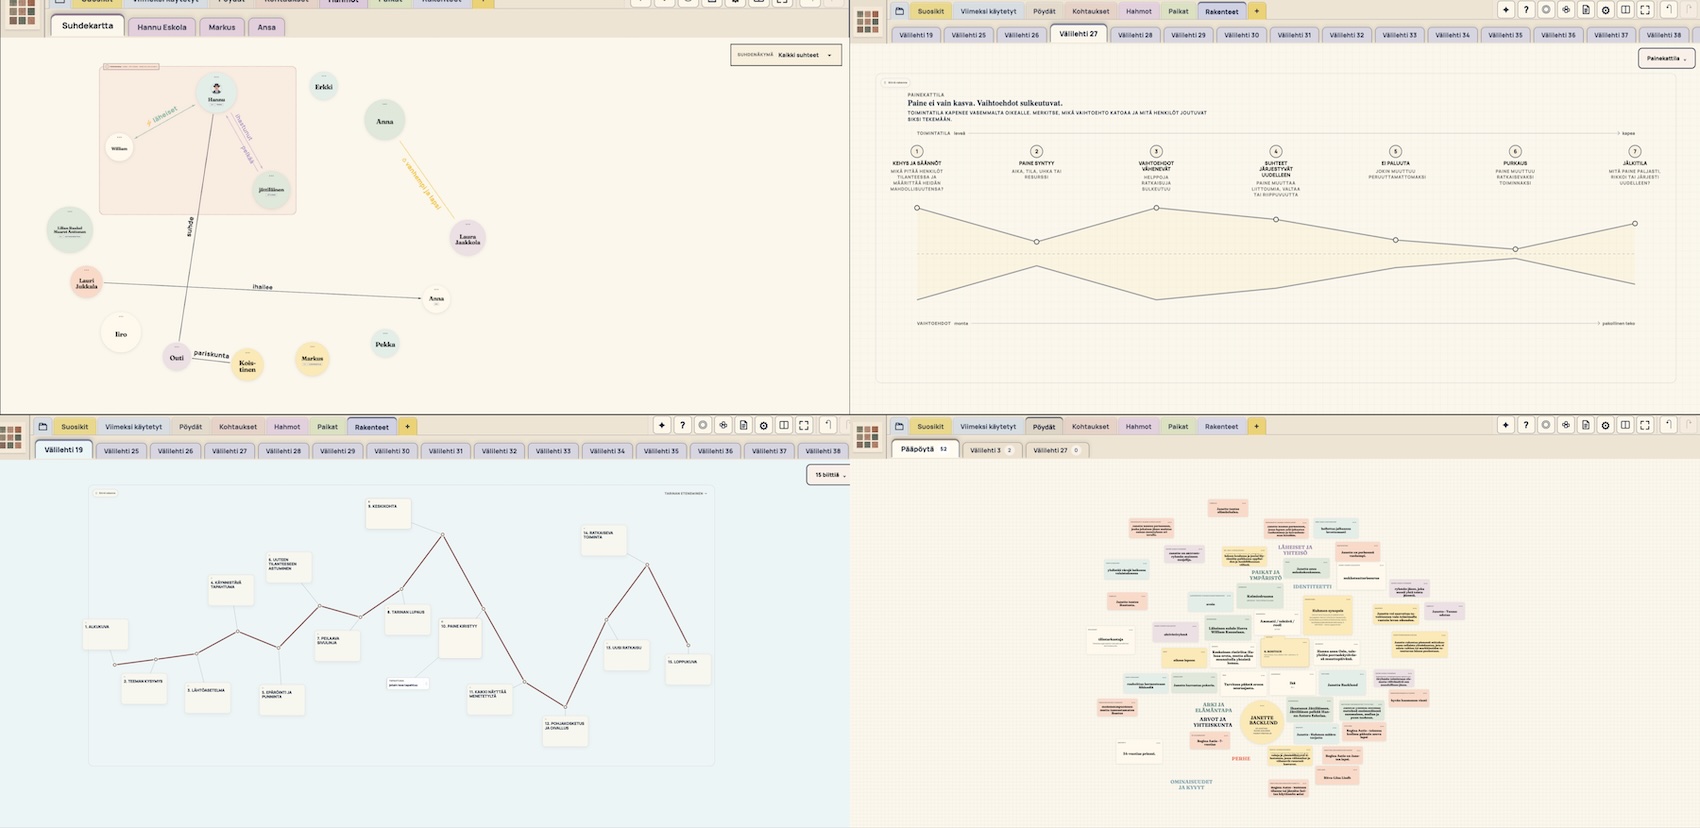Click the document page icon in Painekattila window

[x=1586, y=10]
